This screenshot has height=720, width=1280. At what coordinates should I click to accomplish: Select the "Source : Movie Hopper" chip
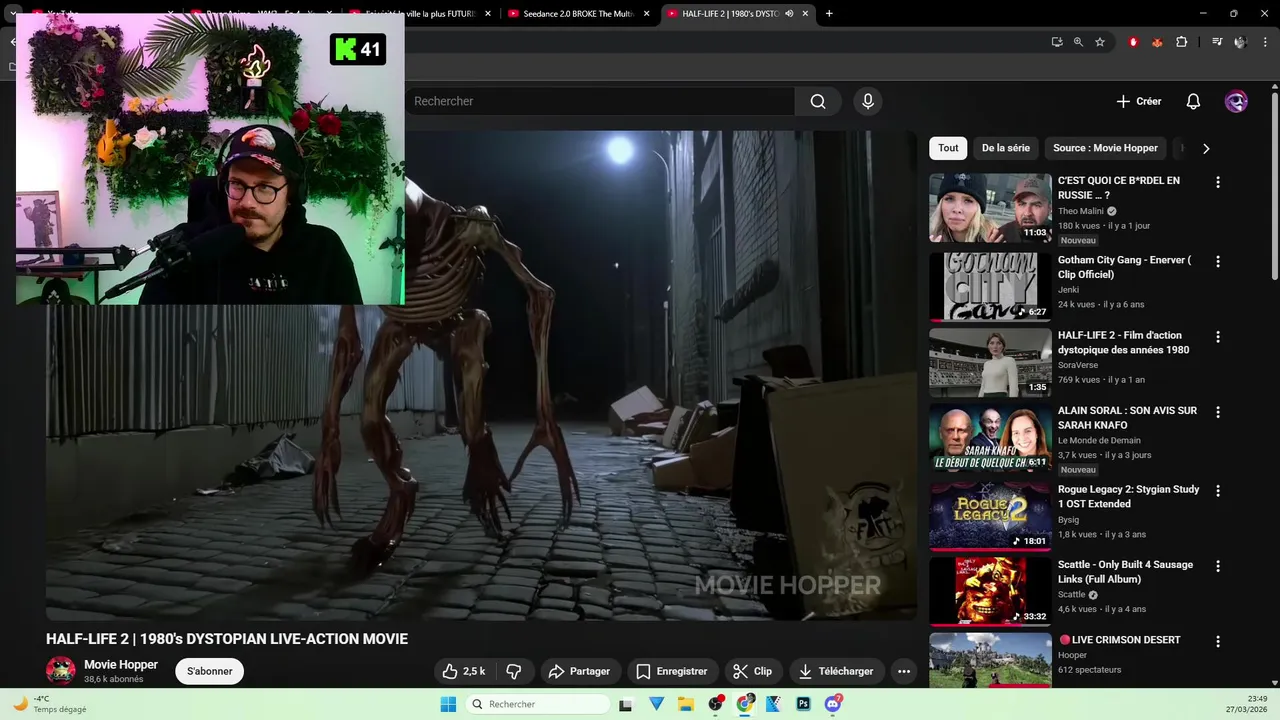[x=1105, y=148]
